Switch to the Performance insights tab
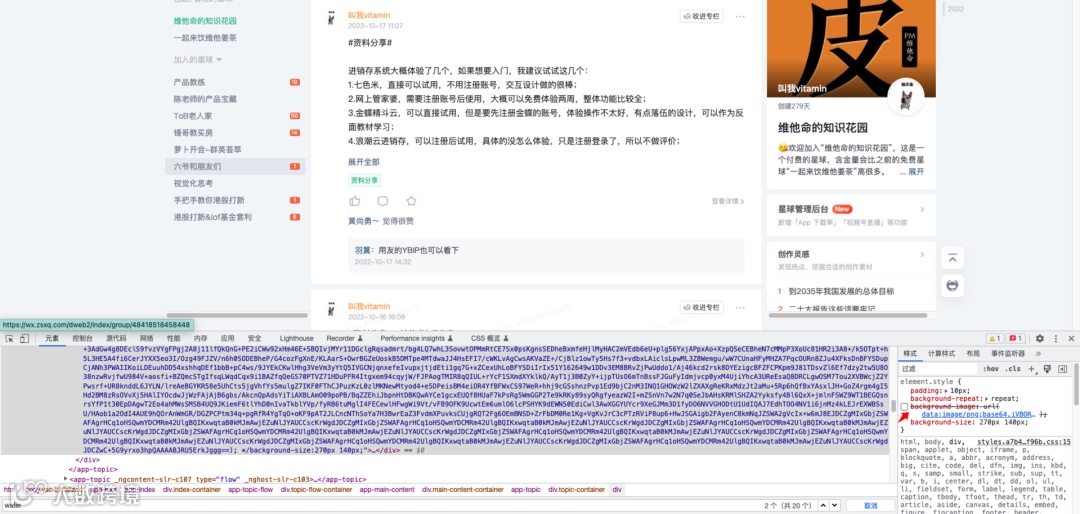 [x=416, y=338]
